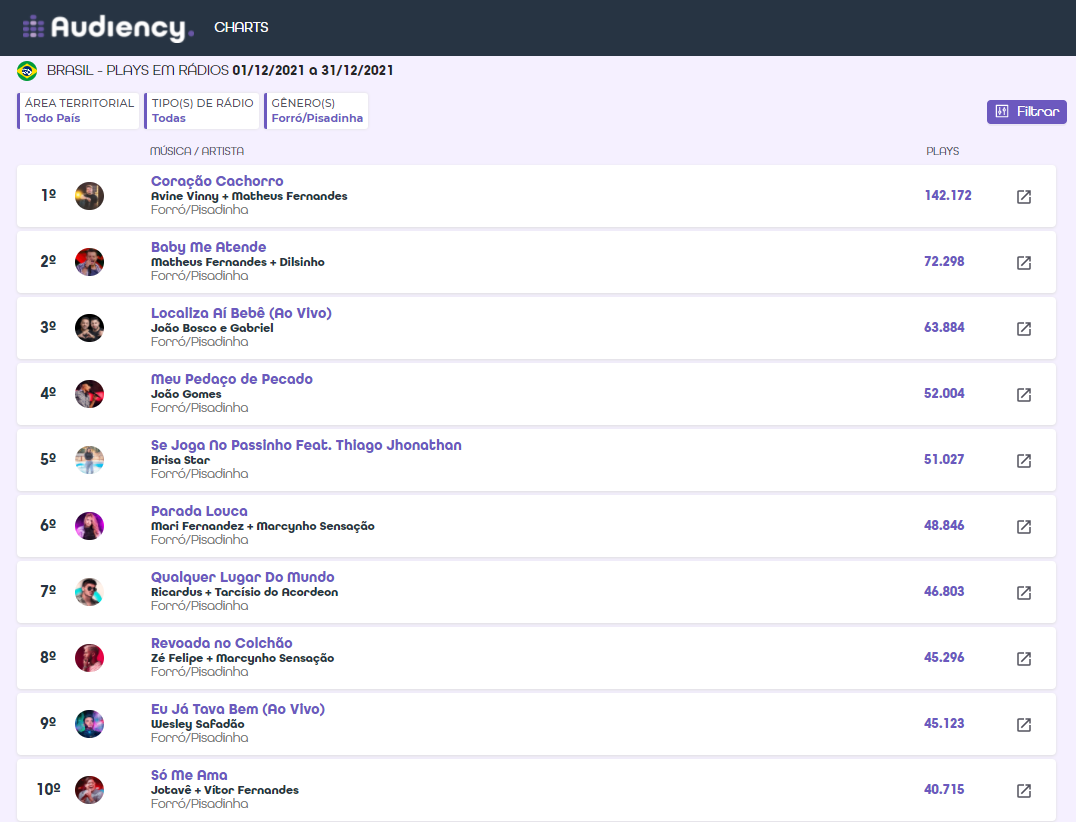
Task: Click plays count 45.123
Action: point(944,723)
